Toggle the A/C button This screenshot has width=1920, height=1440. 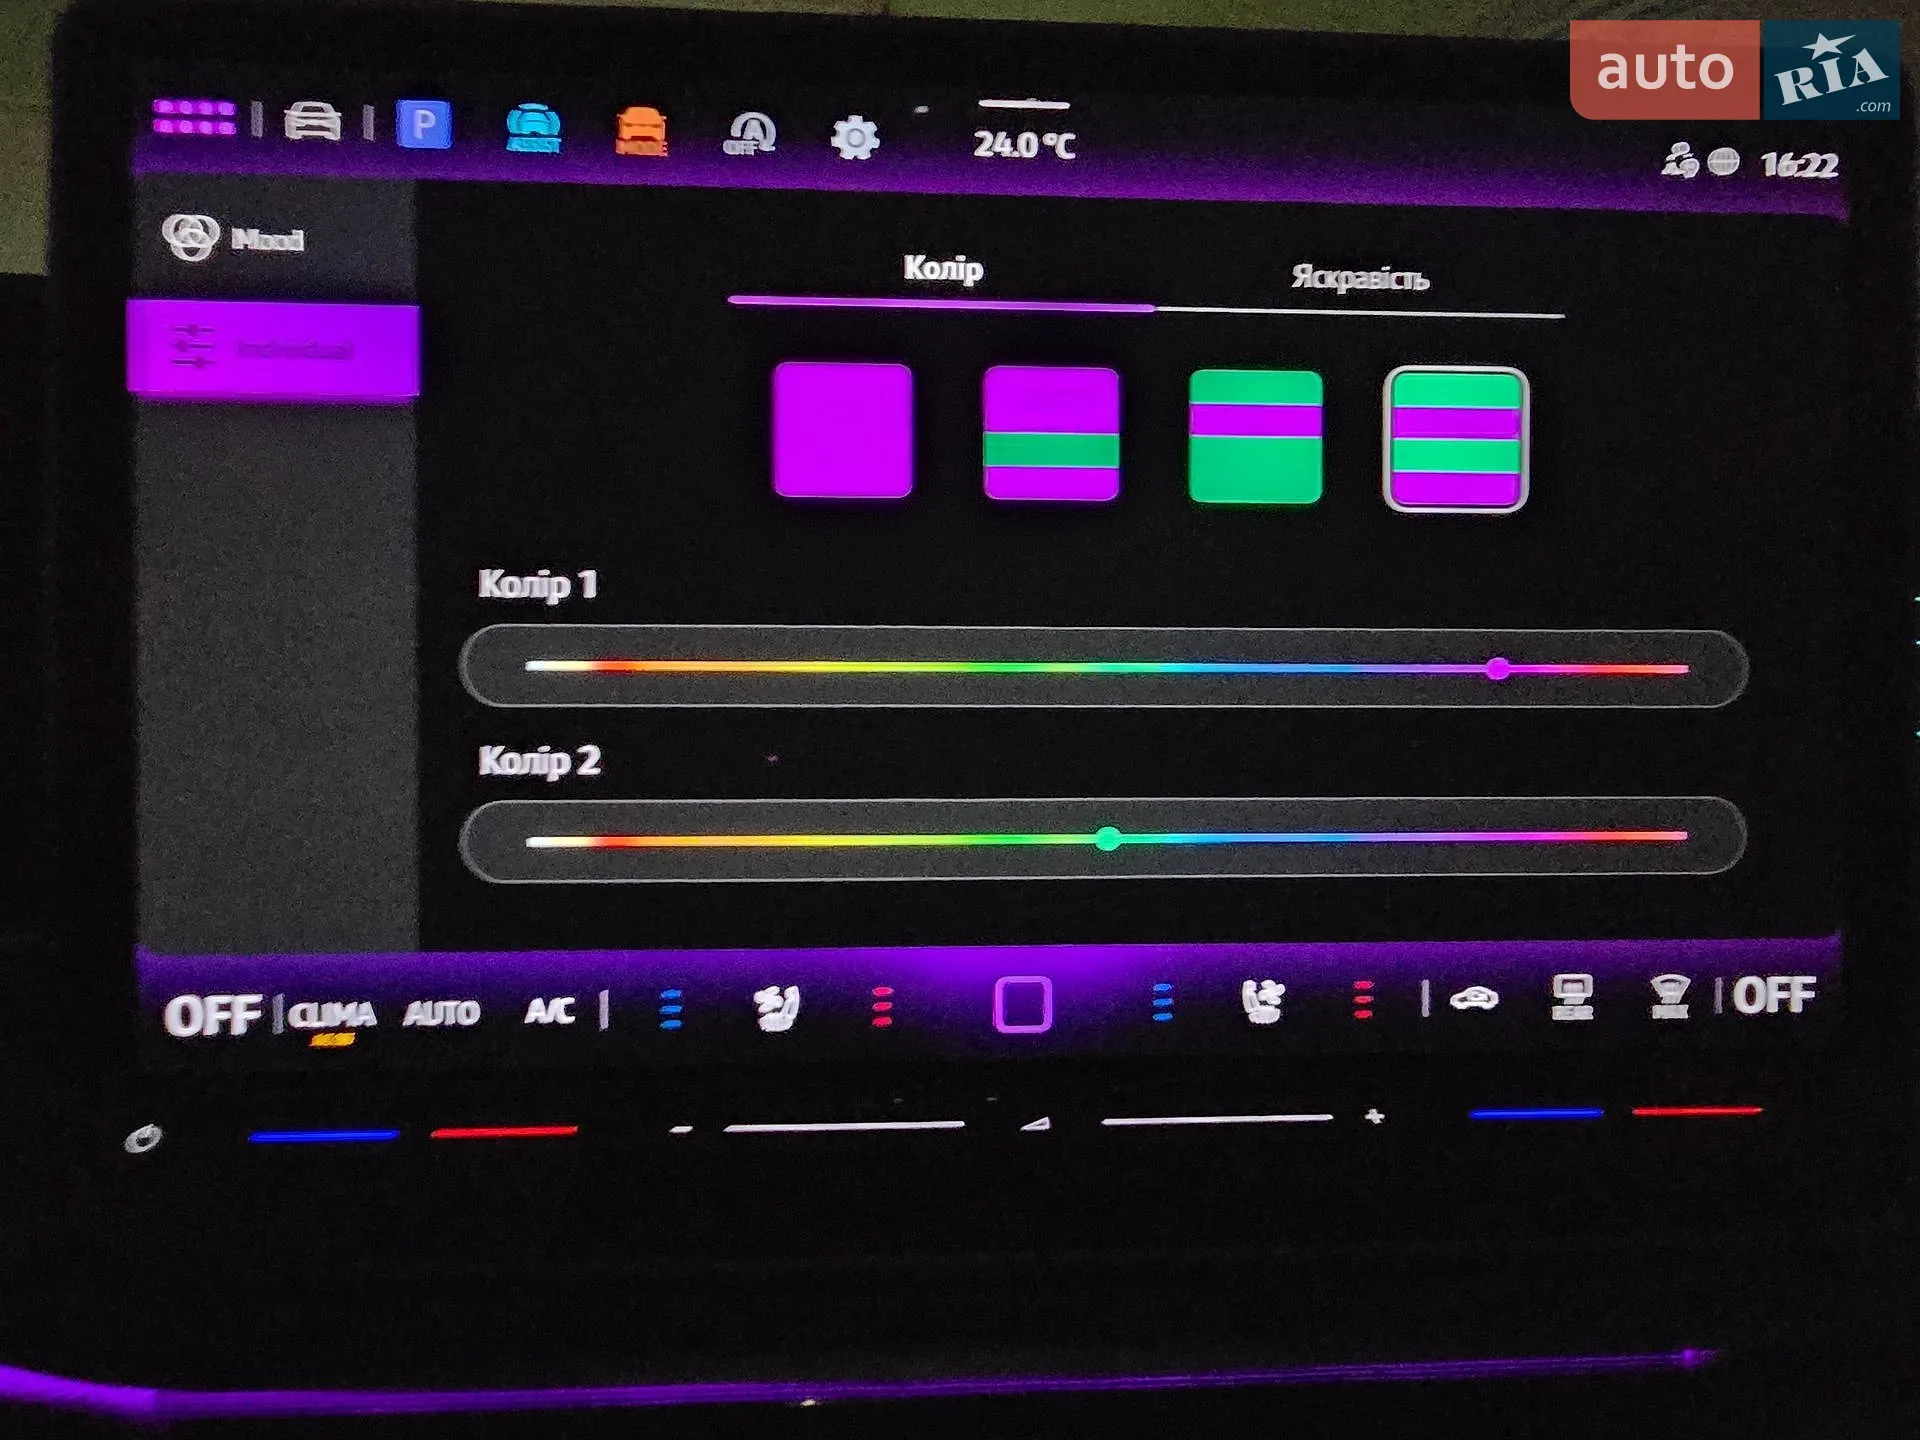(550, 1011)
